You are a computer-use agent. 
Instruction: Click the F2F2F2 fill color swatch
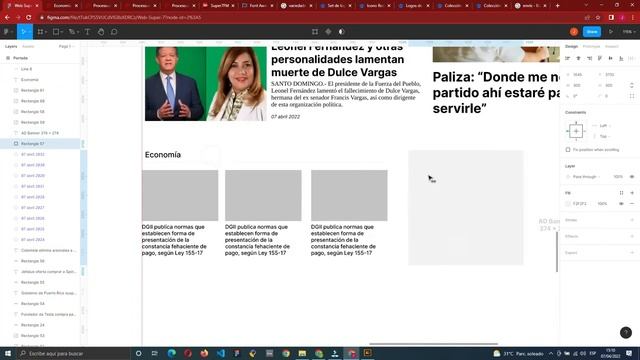[568, 203]
